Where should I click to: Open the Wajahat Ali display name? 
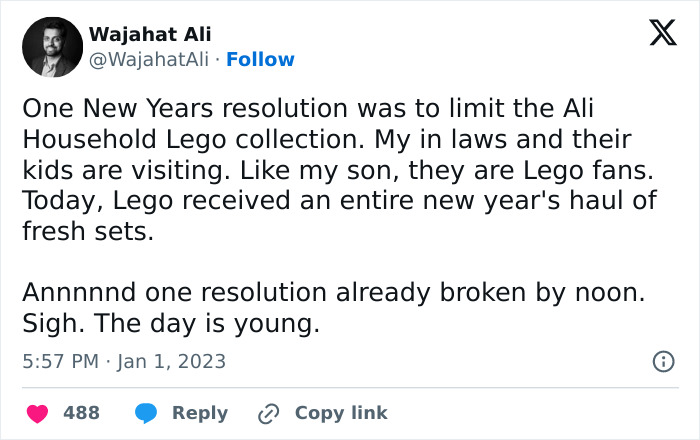coord(150,34)
